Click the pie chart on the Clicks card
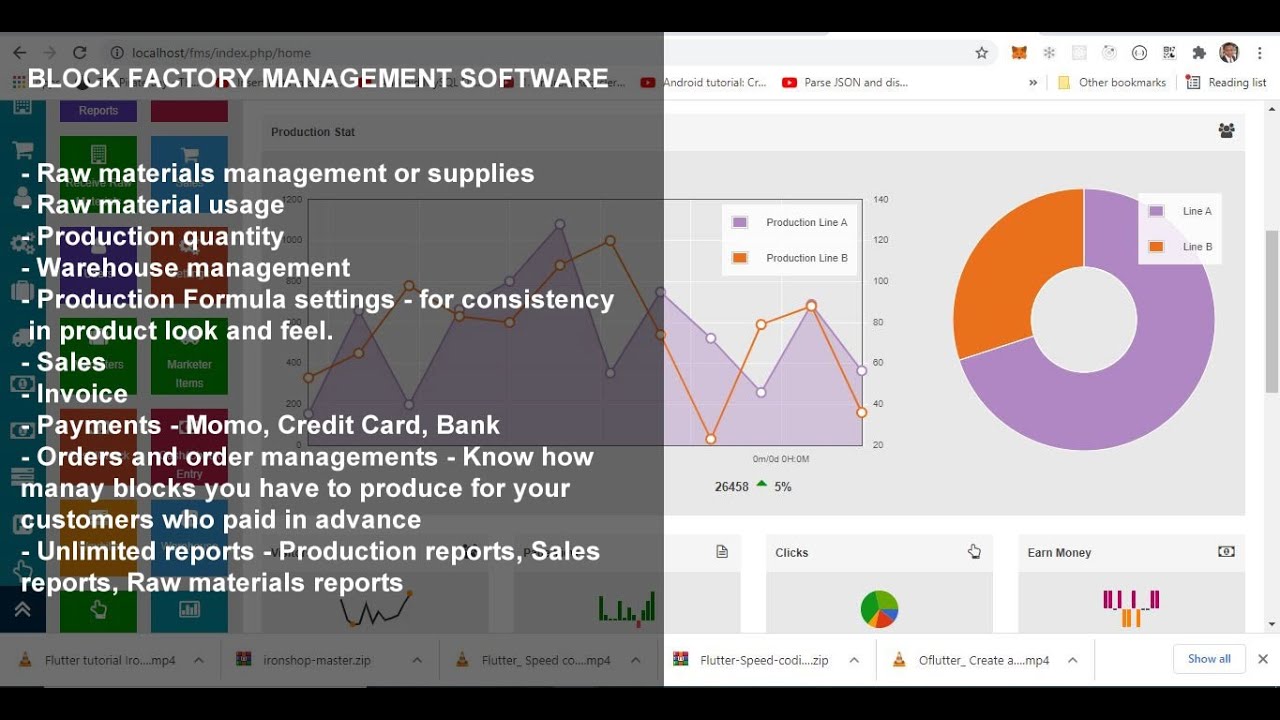 (879, 608)
